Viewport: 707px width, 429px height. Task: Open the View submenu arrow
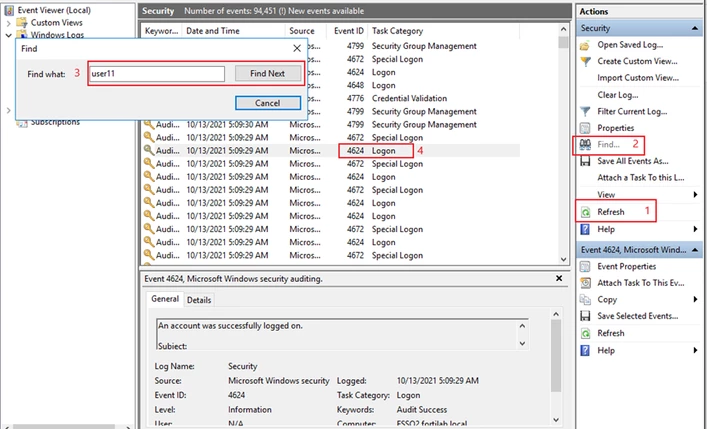tap(695, 194)
